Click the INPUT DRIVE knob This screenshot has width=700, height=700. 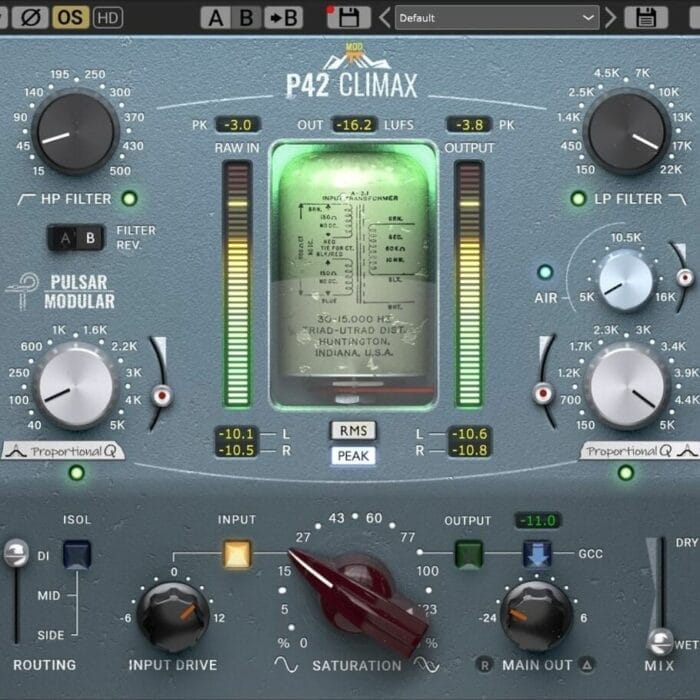point(173,617)
